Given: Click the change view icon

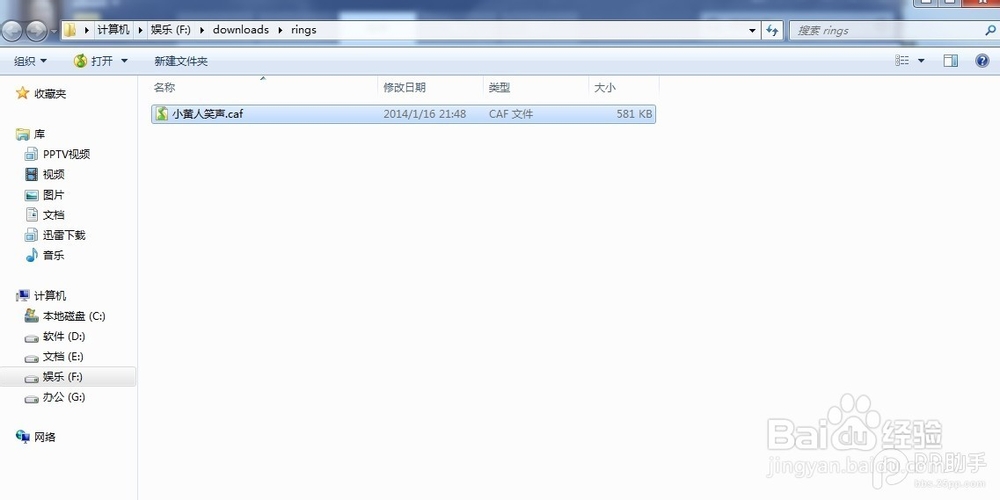Looking at the screenshot, I should 902,61.
